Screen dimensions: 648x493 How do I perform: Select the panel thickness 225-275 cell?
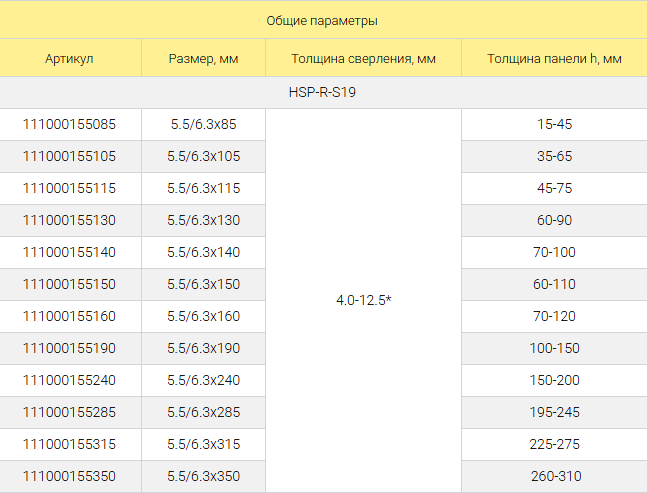(554, 444)
